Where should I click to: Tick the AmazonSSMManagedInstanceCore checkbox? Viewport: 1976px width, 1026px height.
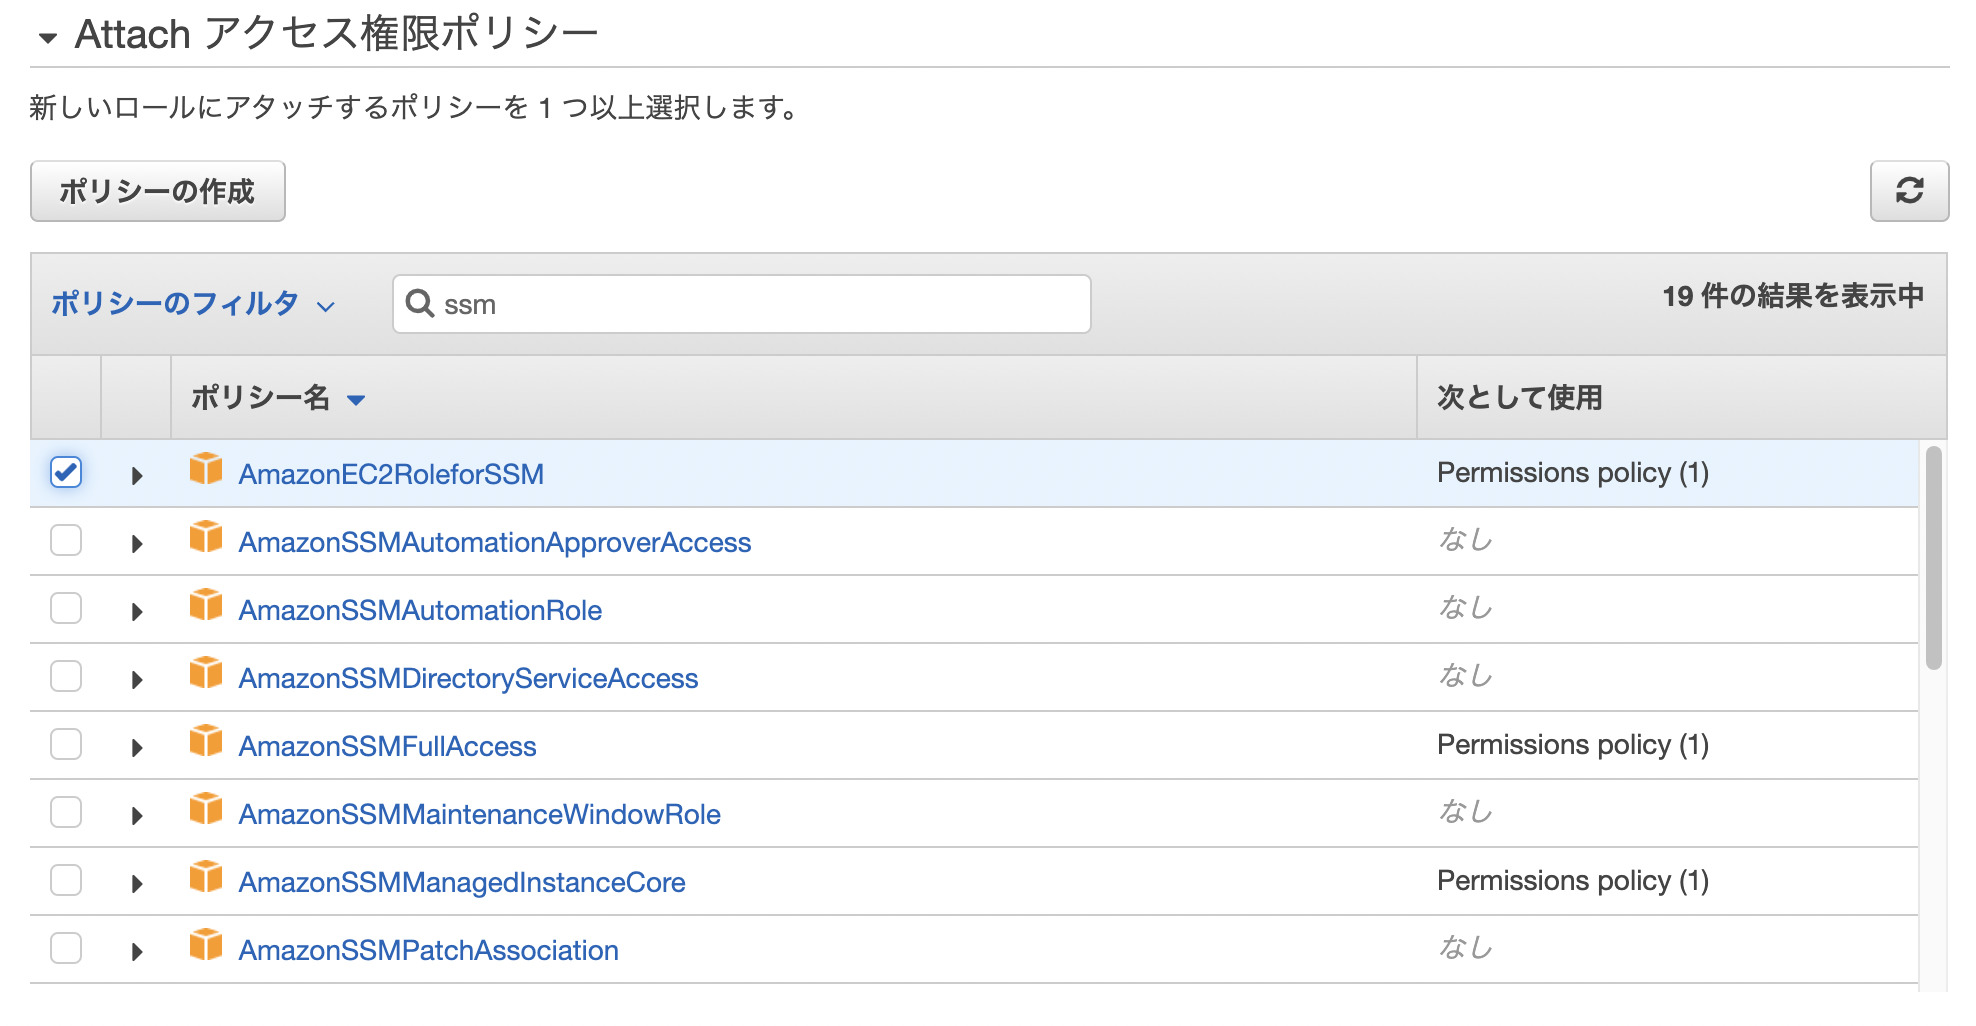click(66, 880)
